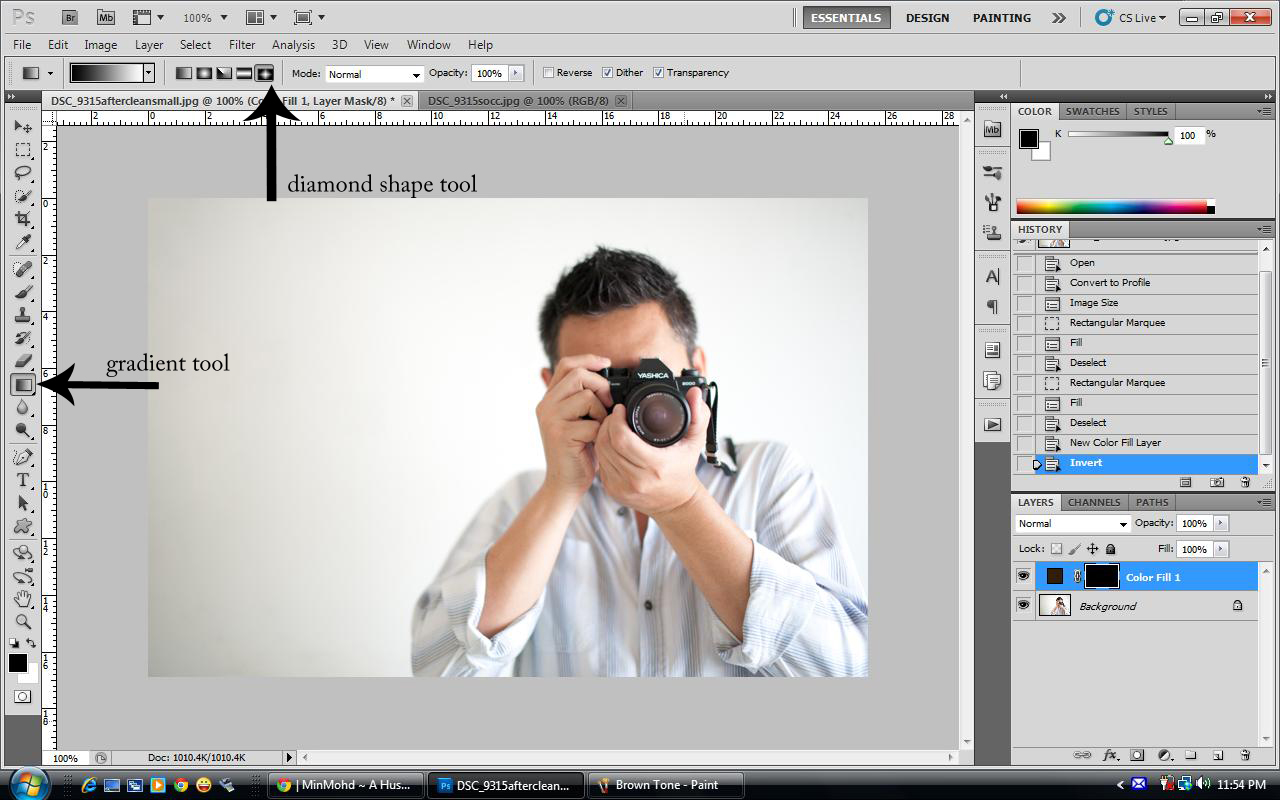Click the Painting workspace button
The width and height of the screenshot is (1280, 801).
(1001, 18)
